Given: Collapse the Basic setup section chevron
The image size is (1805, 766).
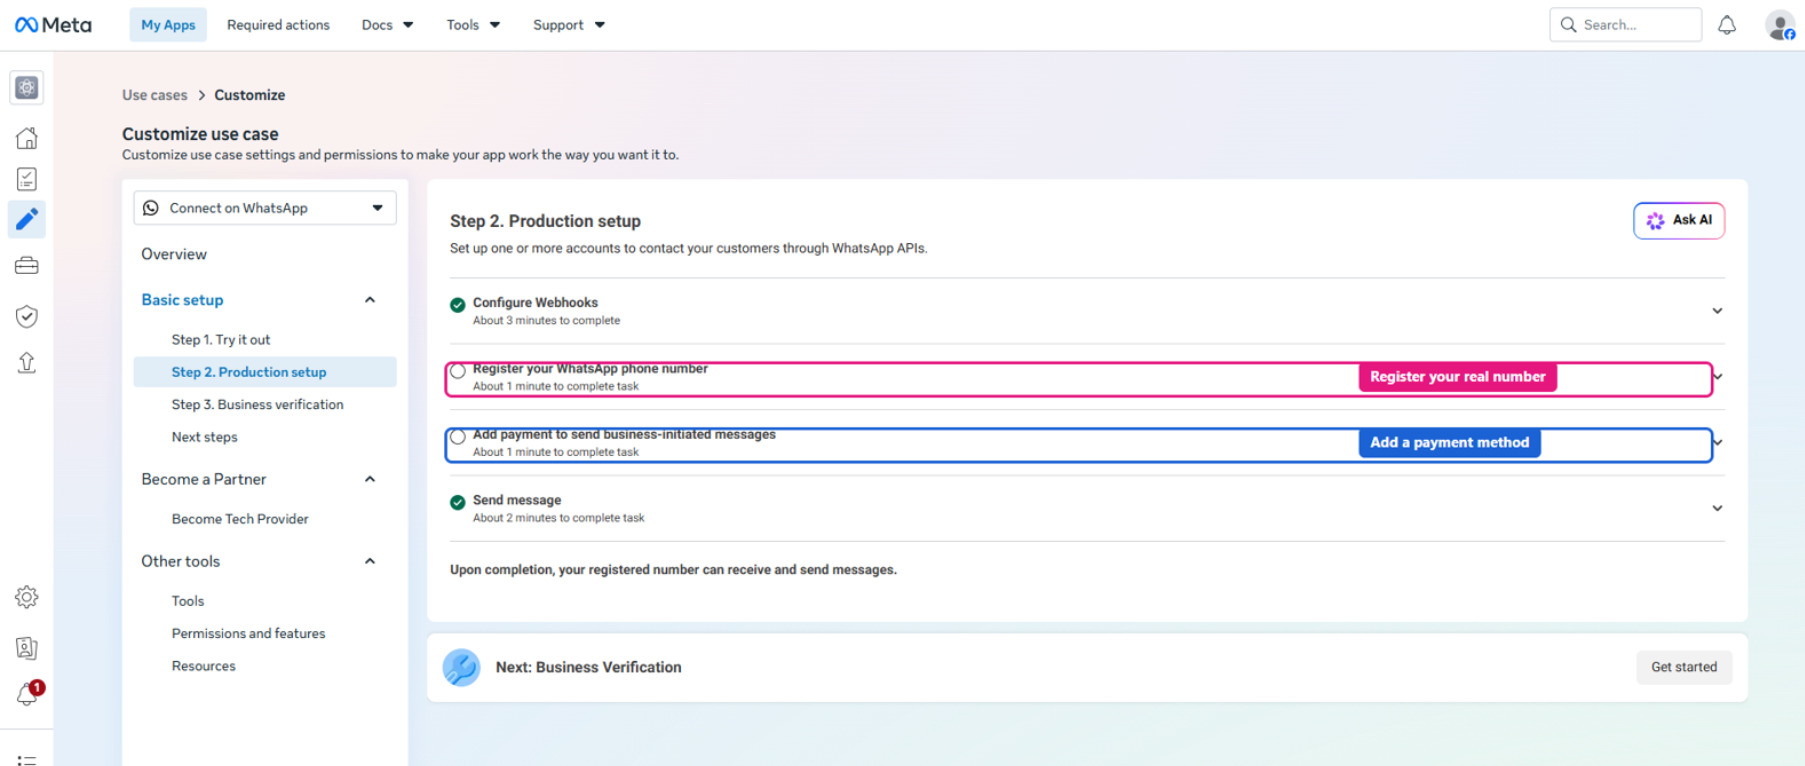Looking at the screenshot, I should (370, 300).
